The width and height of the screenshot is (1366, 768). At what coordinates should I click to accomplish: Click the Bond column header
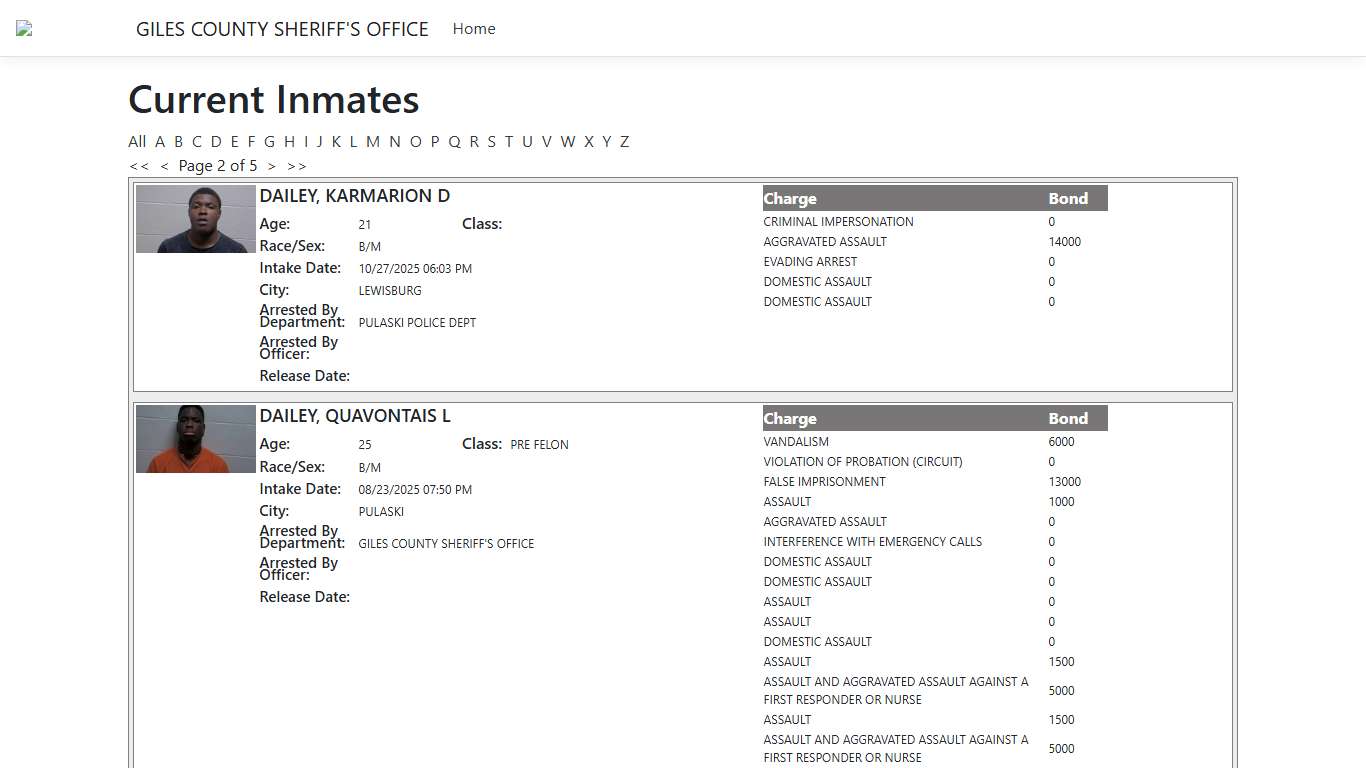1068,198
